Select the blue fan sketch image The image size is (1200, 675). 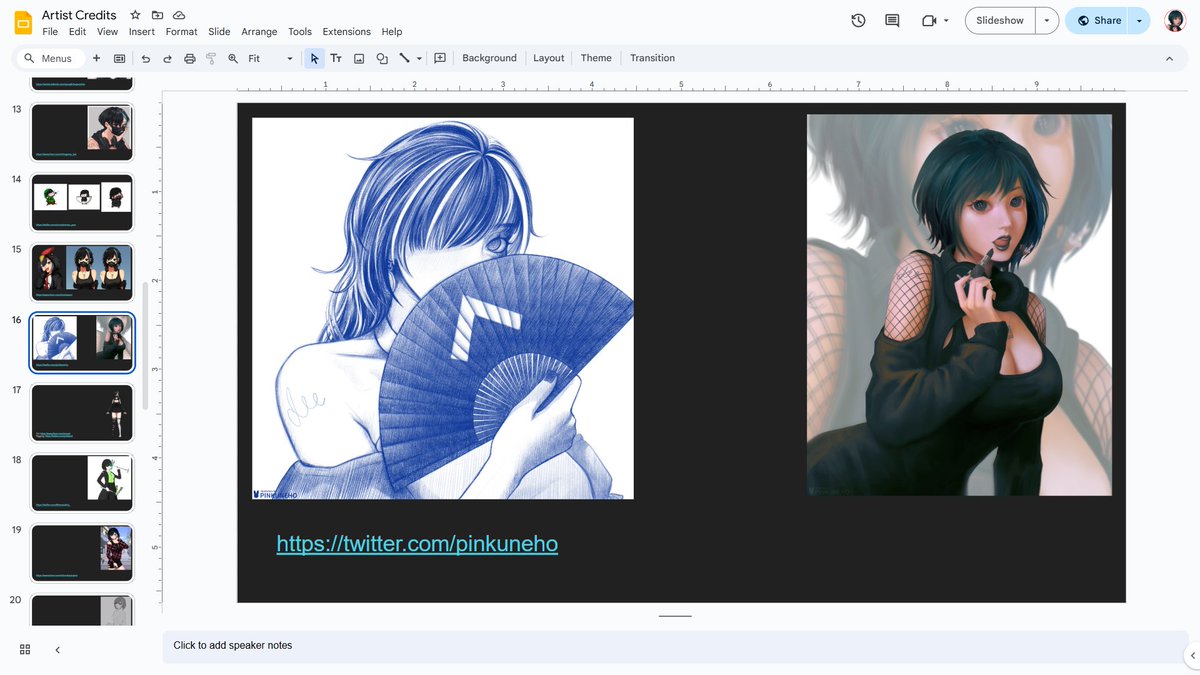pos(443,308)
